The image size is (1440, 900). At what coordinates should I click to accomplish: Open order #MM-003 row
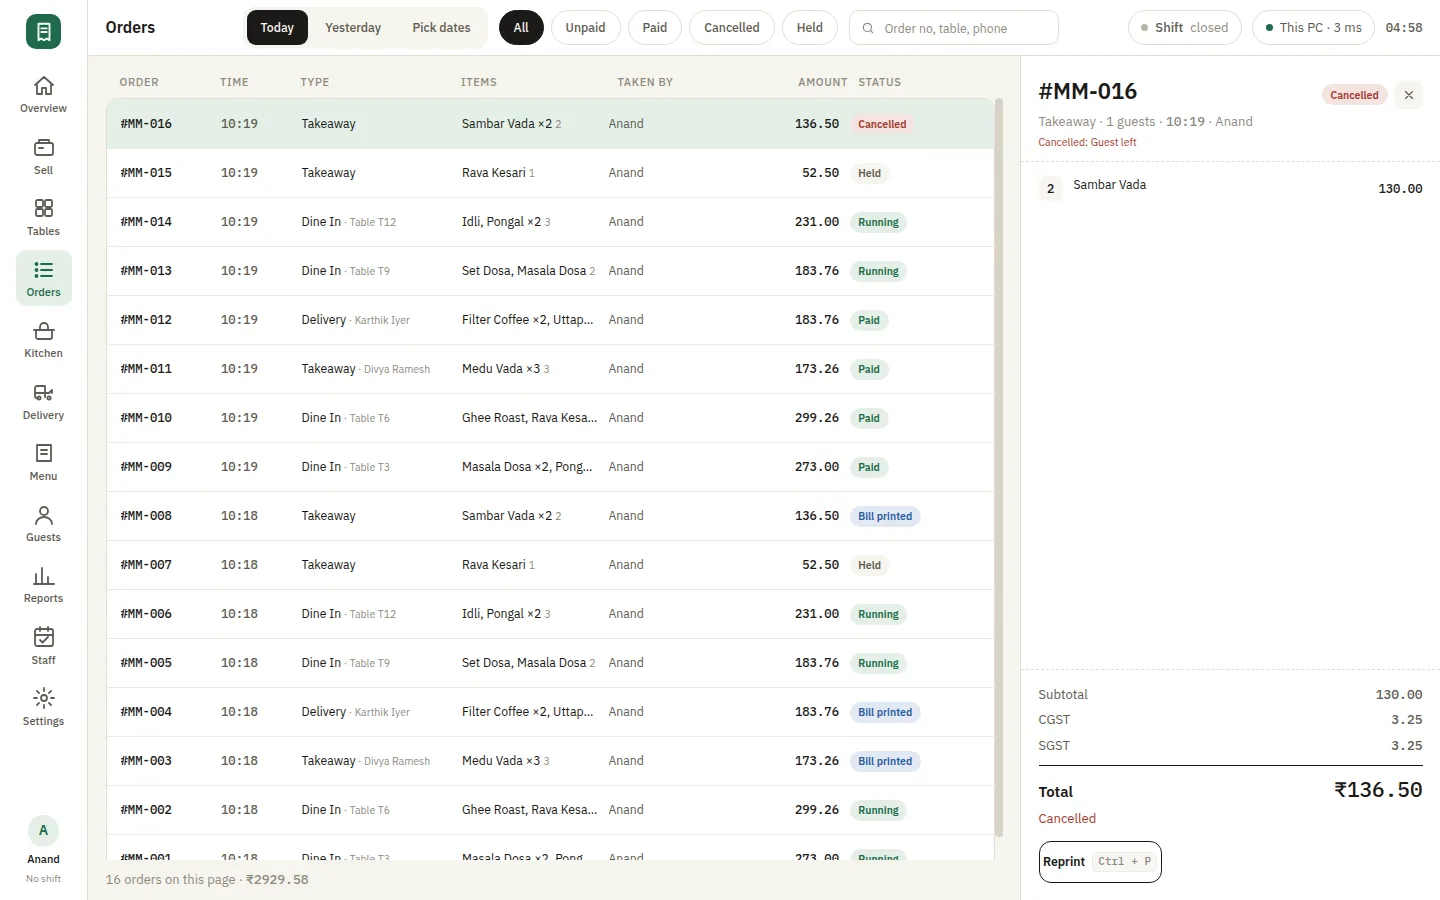click(550, 761)
